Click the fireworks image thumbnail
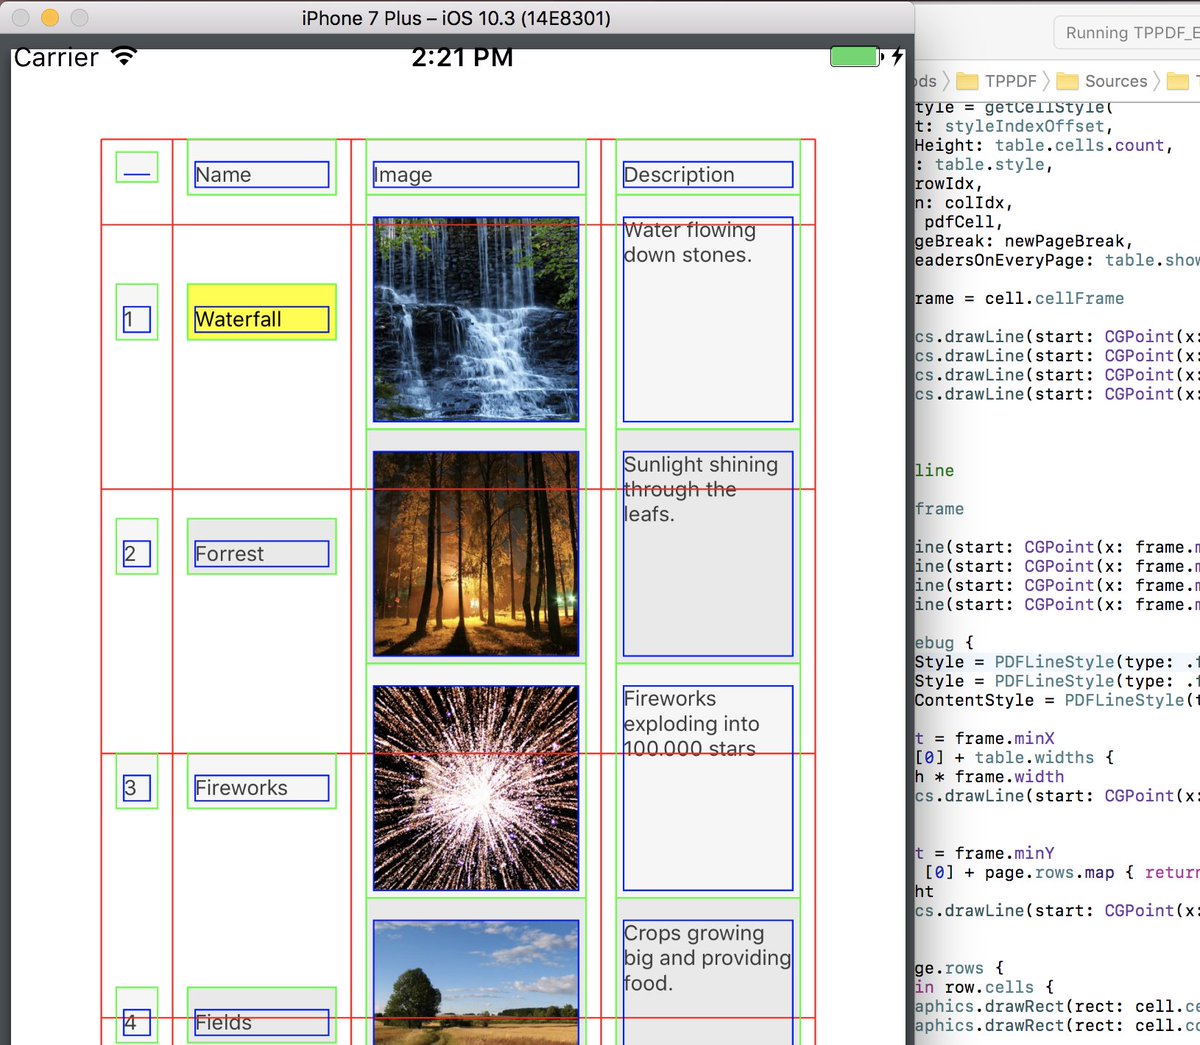This screenshot has height=1045, width=1200. (x=476, y=787)
